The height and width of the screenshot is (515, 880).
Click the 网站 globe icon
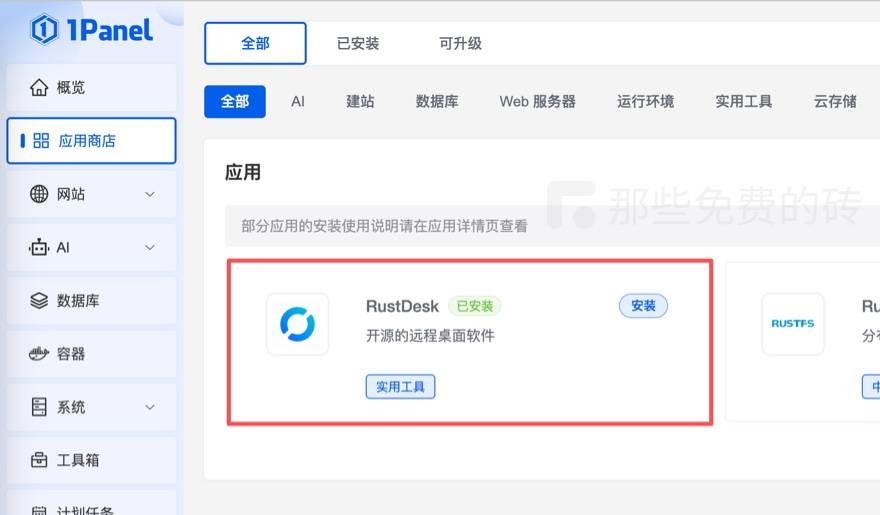(39, 194)
